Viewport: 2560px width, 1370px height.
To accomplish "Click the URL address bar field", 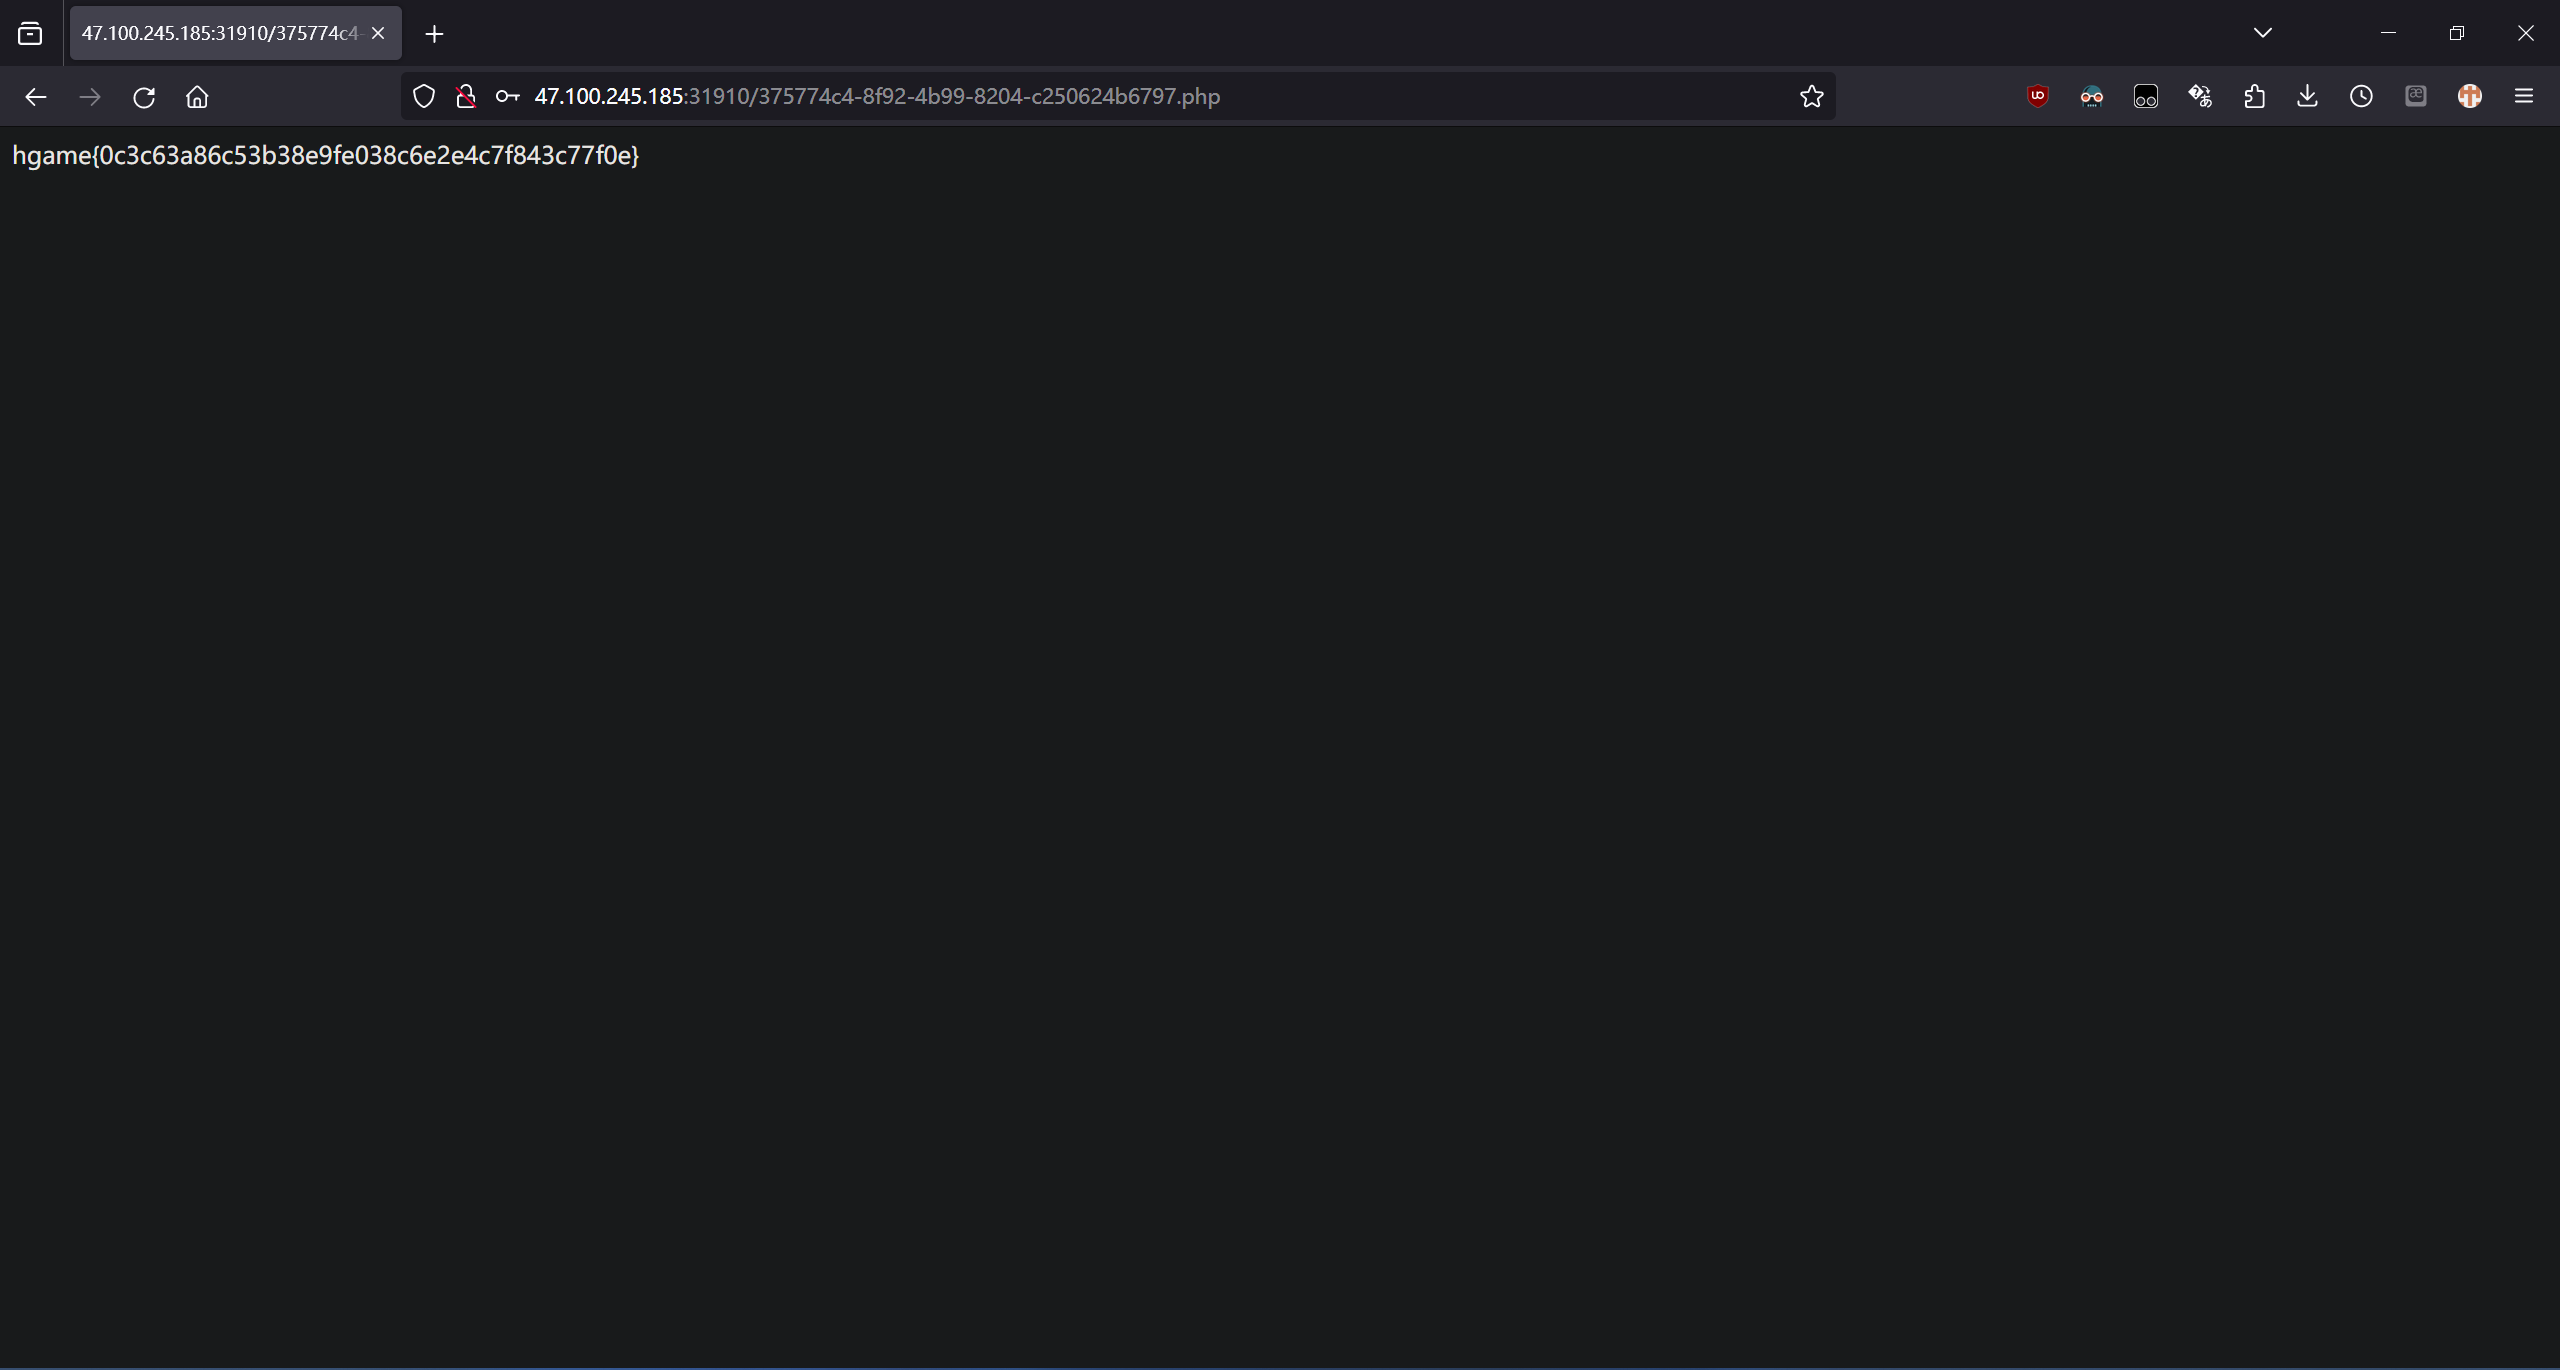I will click(1100, 96).
